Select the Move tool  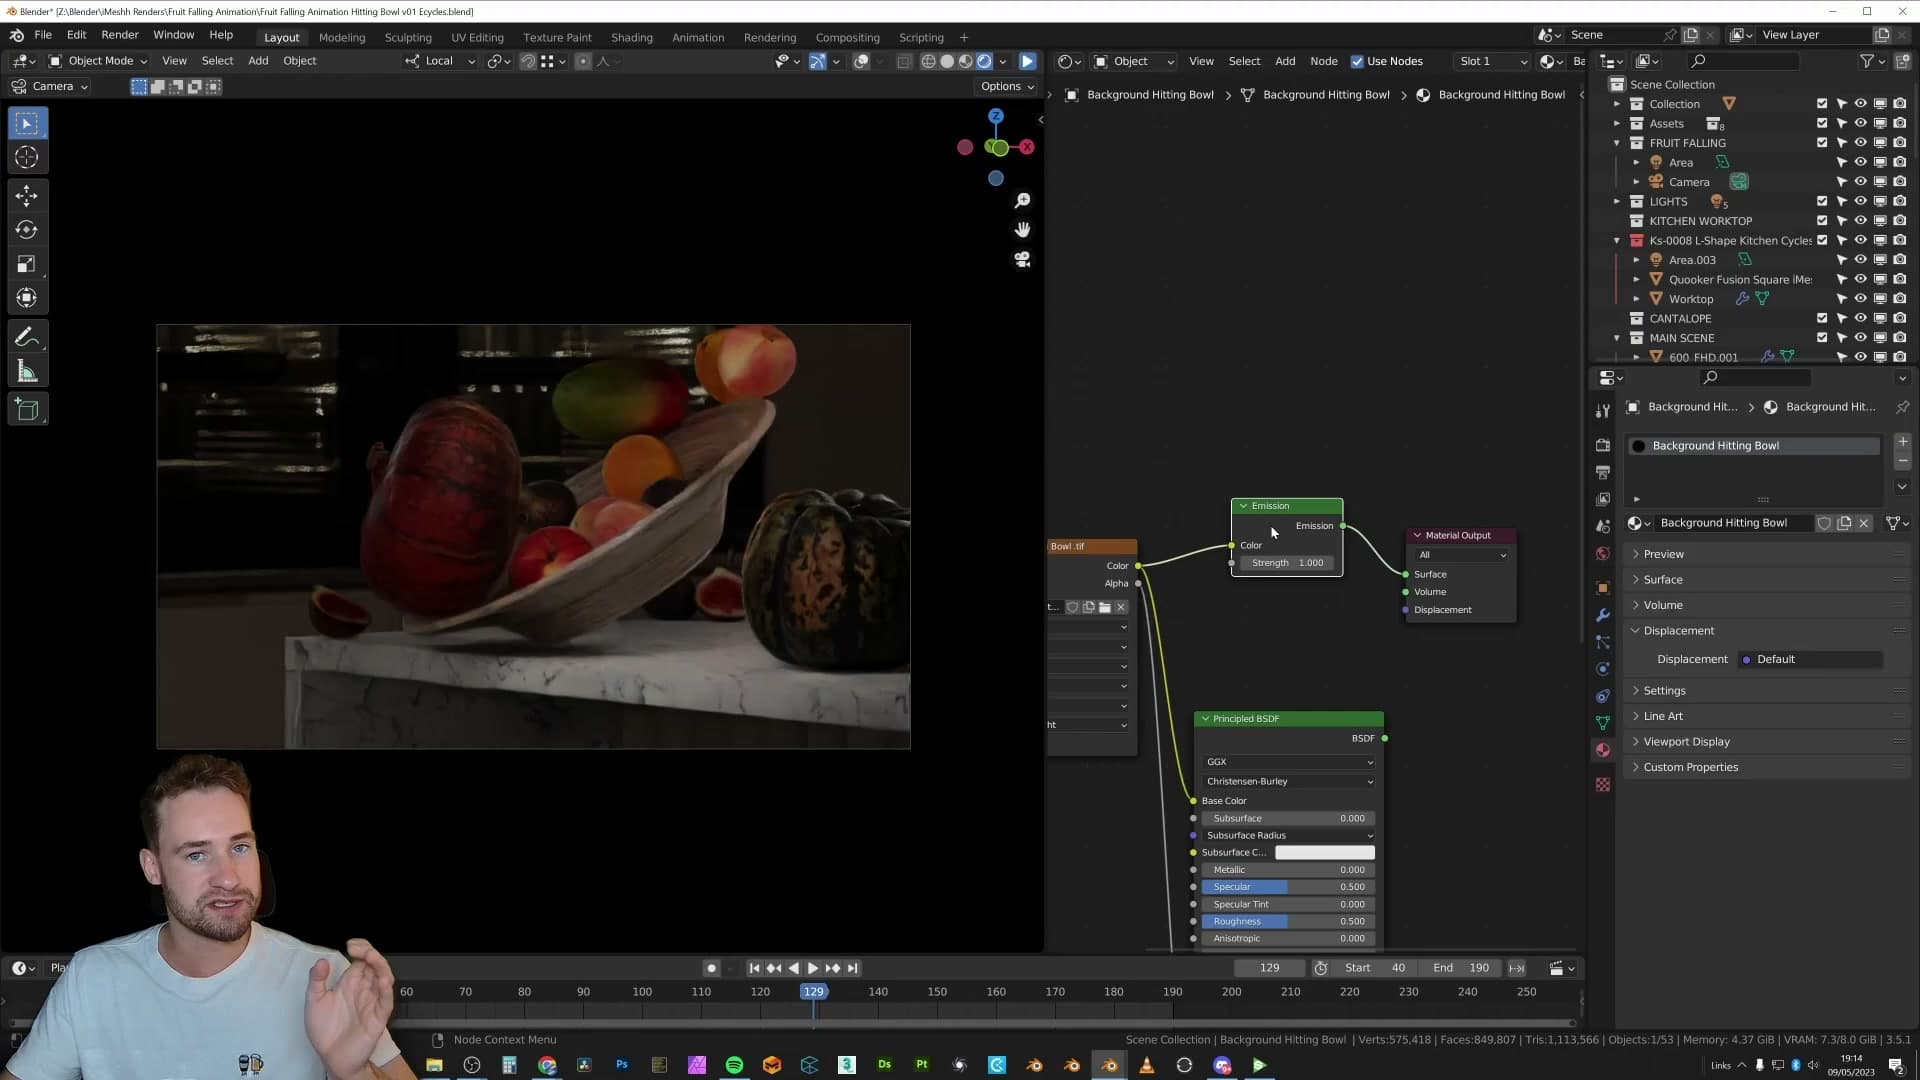27,196
